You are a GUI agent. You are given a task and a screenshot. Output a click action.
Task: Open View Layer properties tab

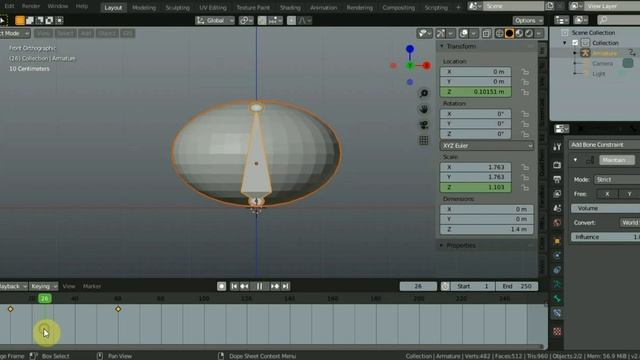[557, 193]
